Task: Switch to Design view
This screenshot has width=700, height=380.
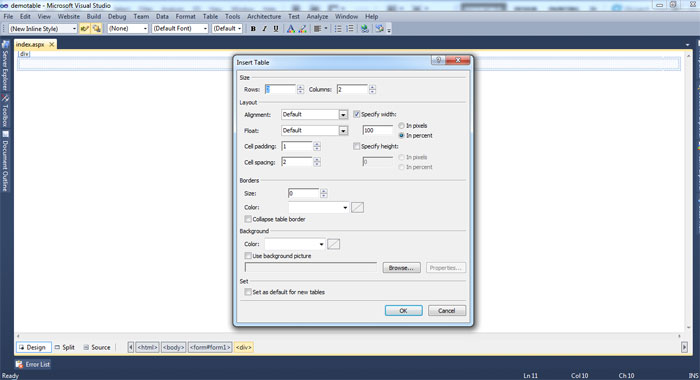Action: click(34, 347)
